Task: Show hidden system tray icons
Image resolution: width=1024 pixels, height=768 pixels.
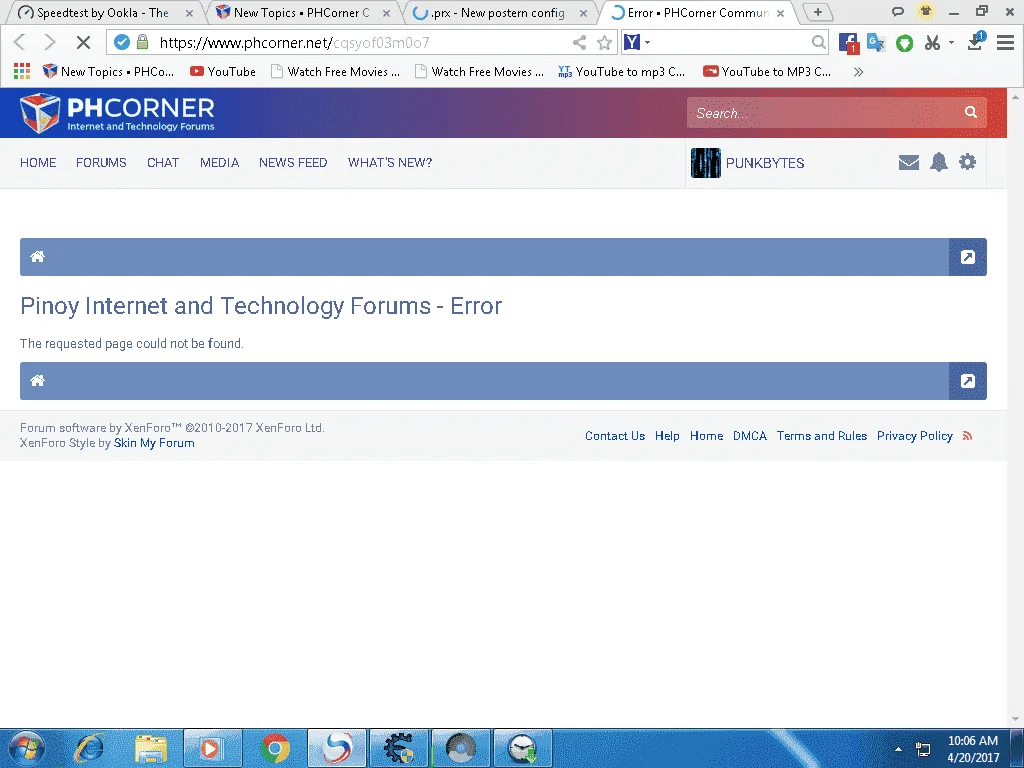Action: 899,749
